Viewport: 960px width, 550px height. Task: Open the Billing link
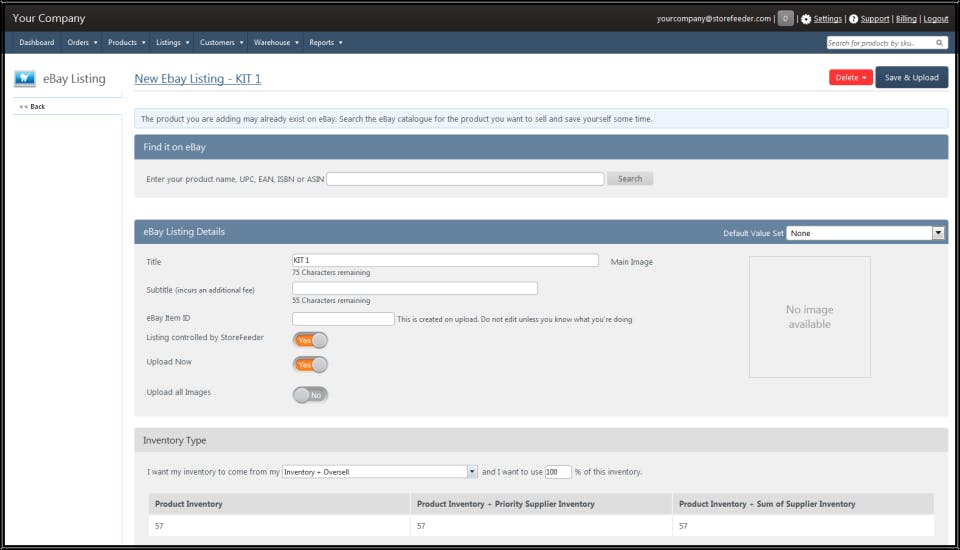(906, 19)
